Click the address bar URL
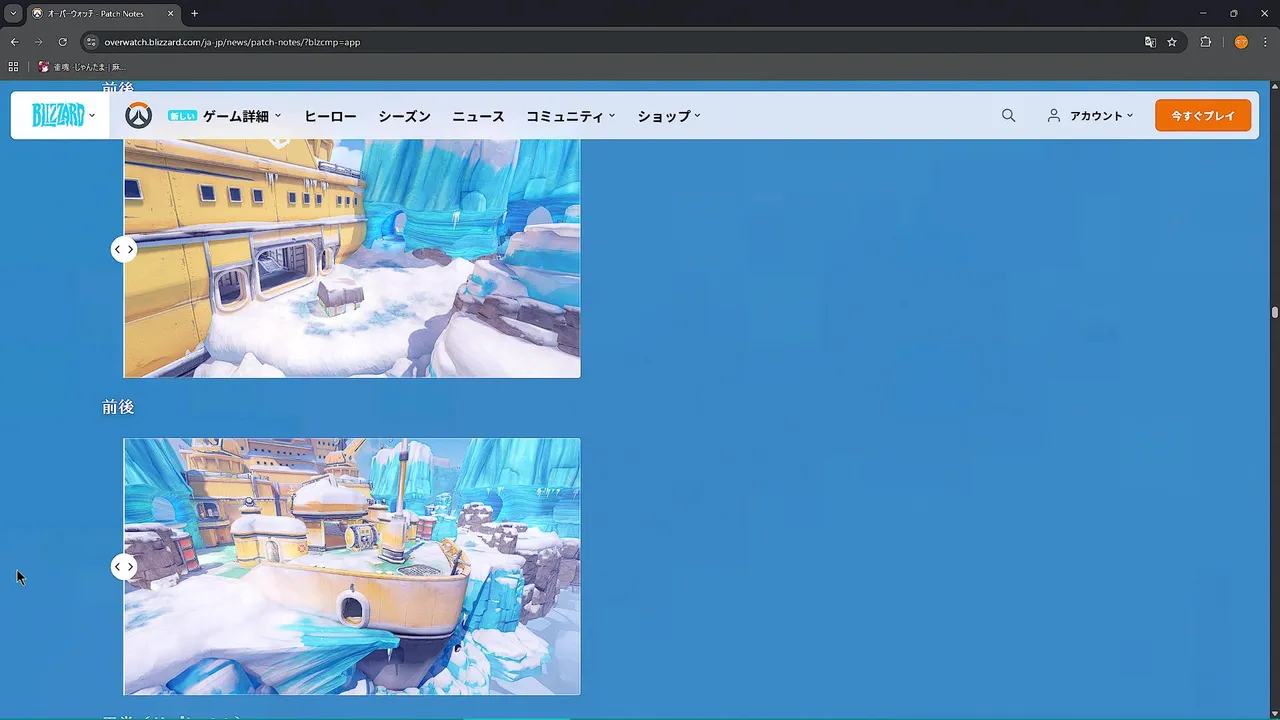 232,42
